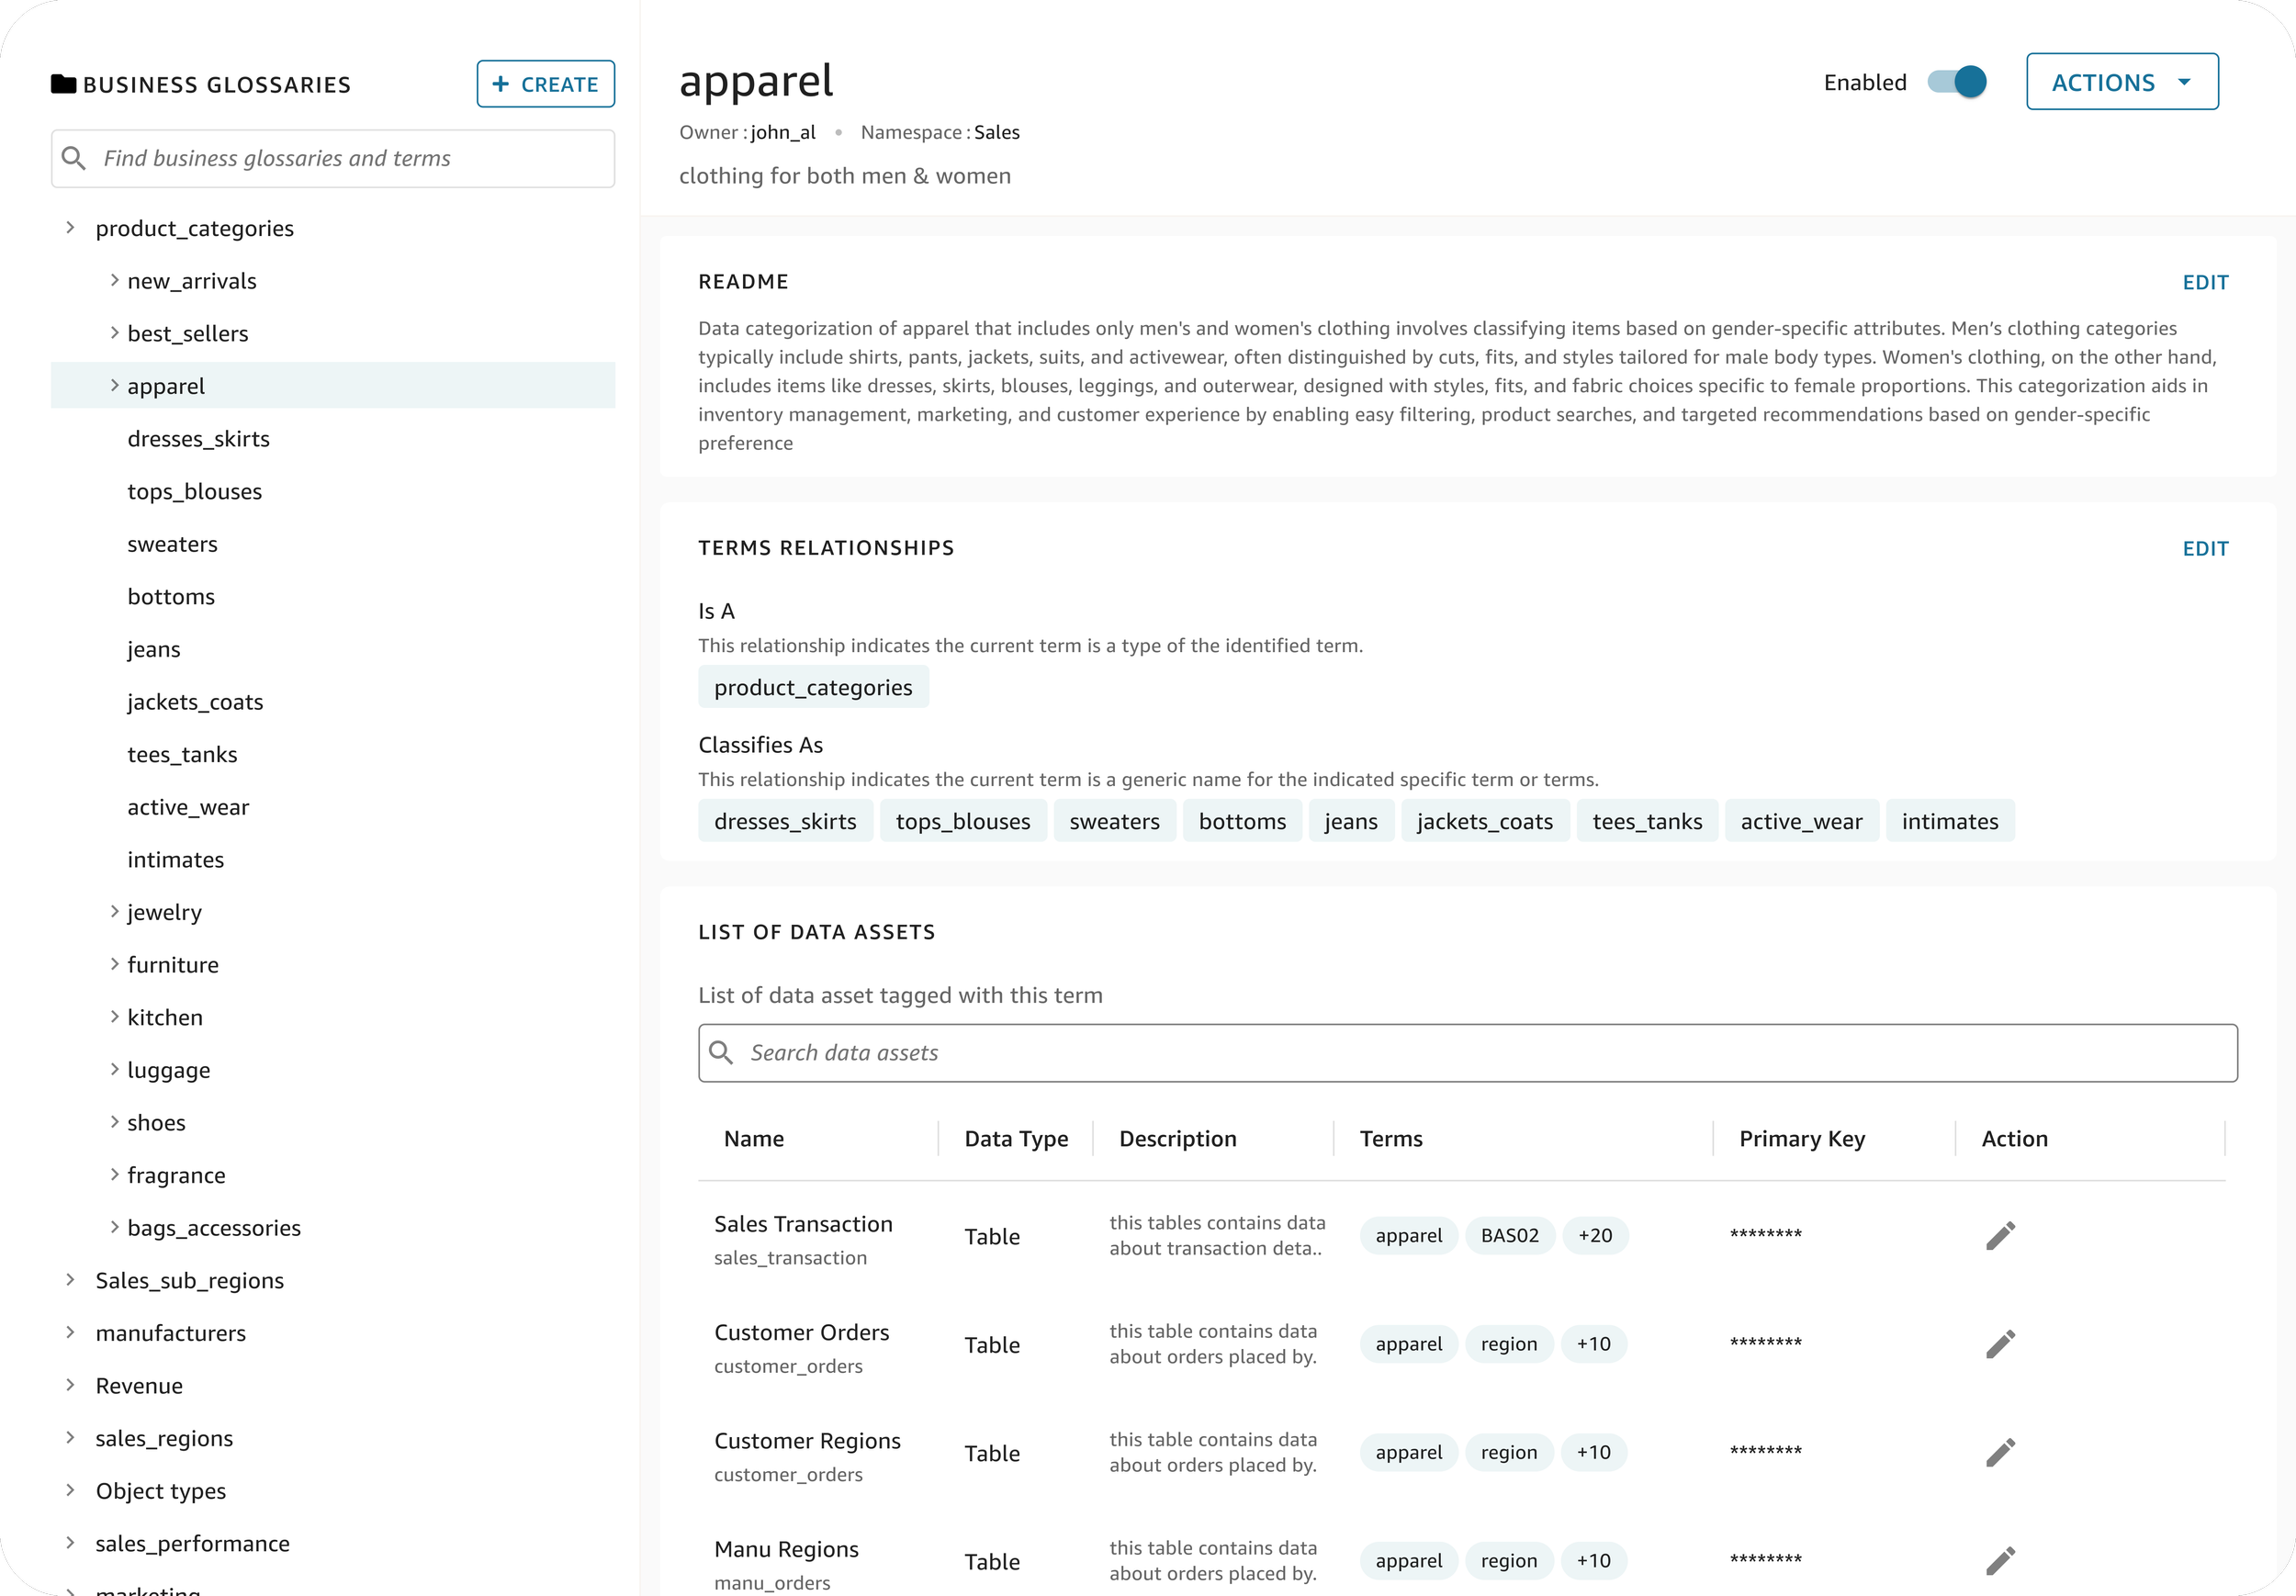Expand the Sales_sub_regions glossary
Image resolution: width=2296 pixels, height=1596 pixels.
point(70,1279)
